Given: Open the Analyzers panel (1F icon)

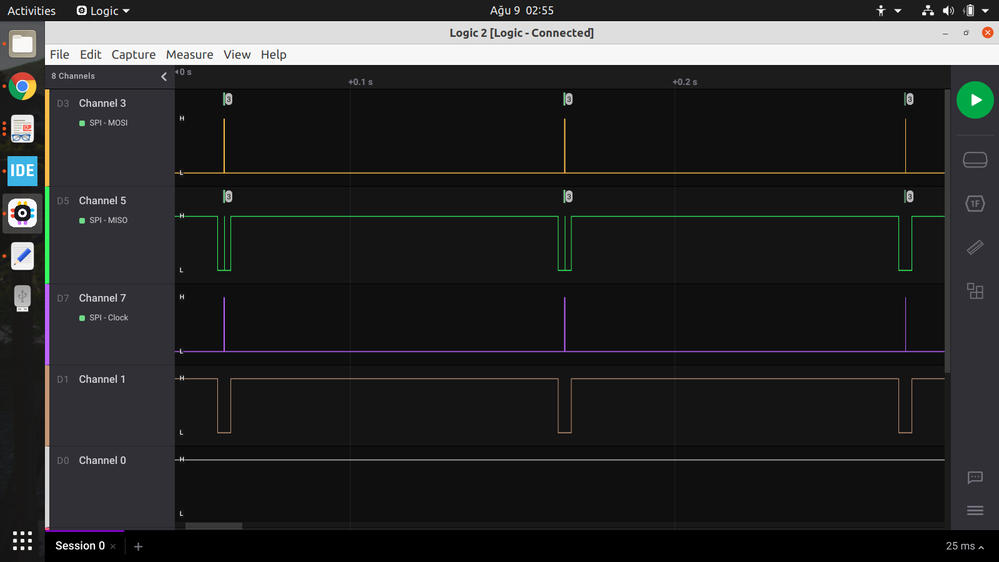Looking at the screenshot, I should point(975,203).
